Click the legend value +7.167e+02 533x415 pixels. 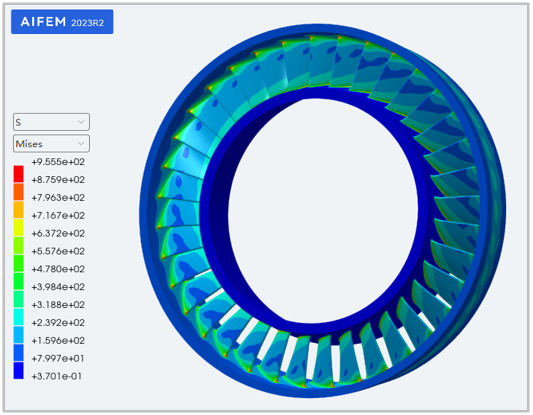click(x=58, y=215)
